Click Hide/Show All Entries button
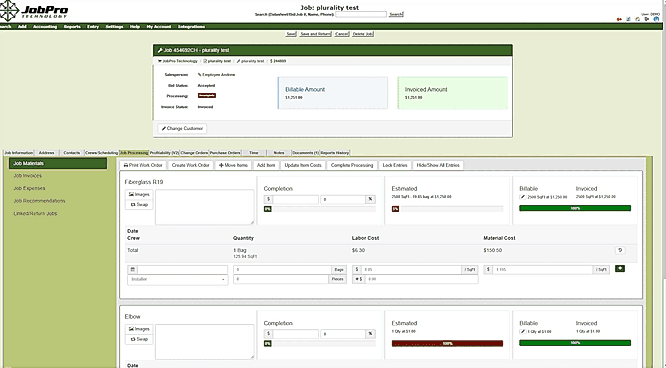This screenshot has height=368, width=666. pyautogui.click(x=438, y=165)
